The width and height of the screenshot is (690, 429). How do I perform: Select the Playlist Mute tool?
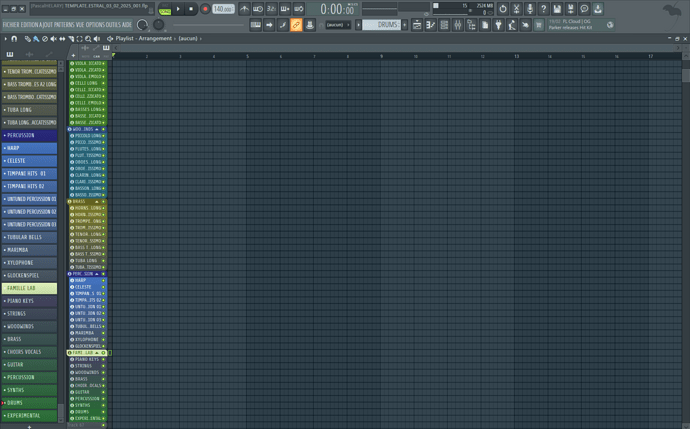(x=54, y=39)
